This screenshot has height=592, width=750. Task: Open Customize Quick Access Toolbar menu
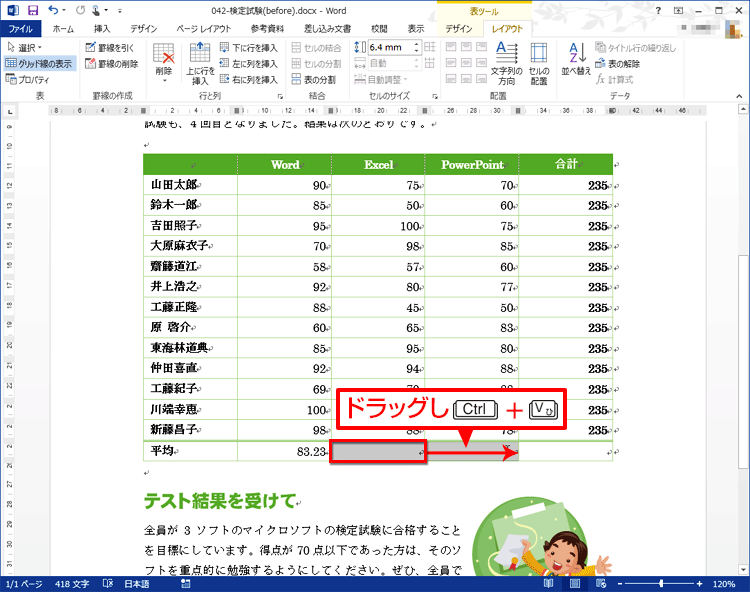[x=120, y=11]
